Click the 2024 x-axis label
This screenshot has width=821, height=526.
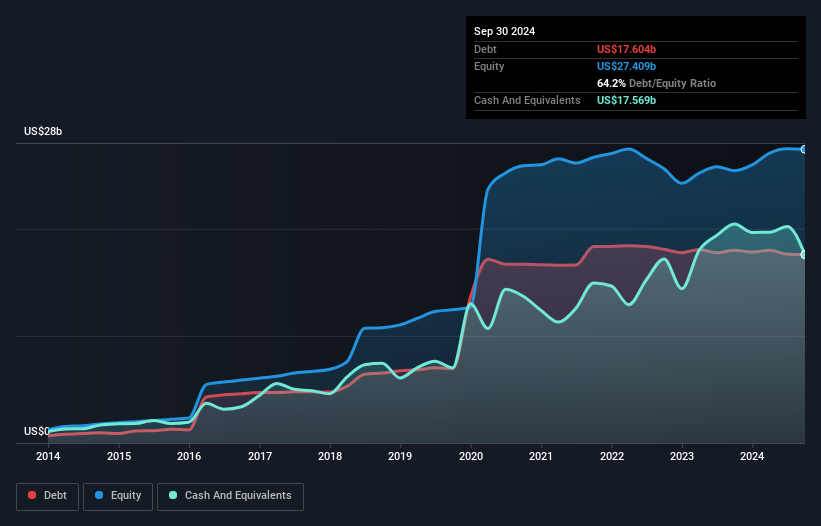click(752, 456)
